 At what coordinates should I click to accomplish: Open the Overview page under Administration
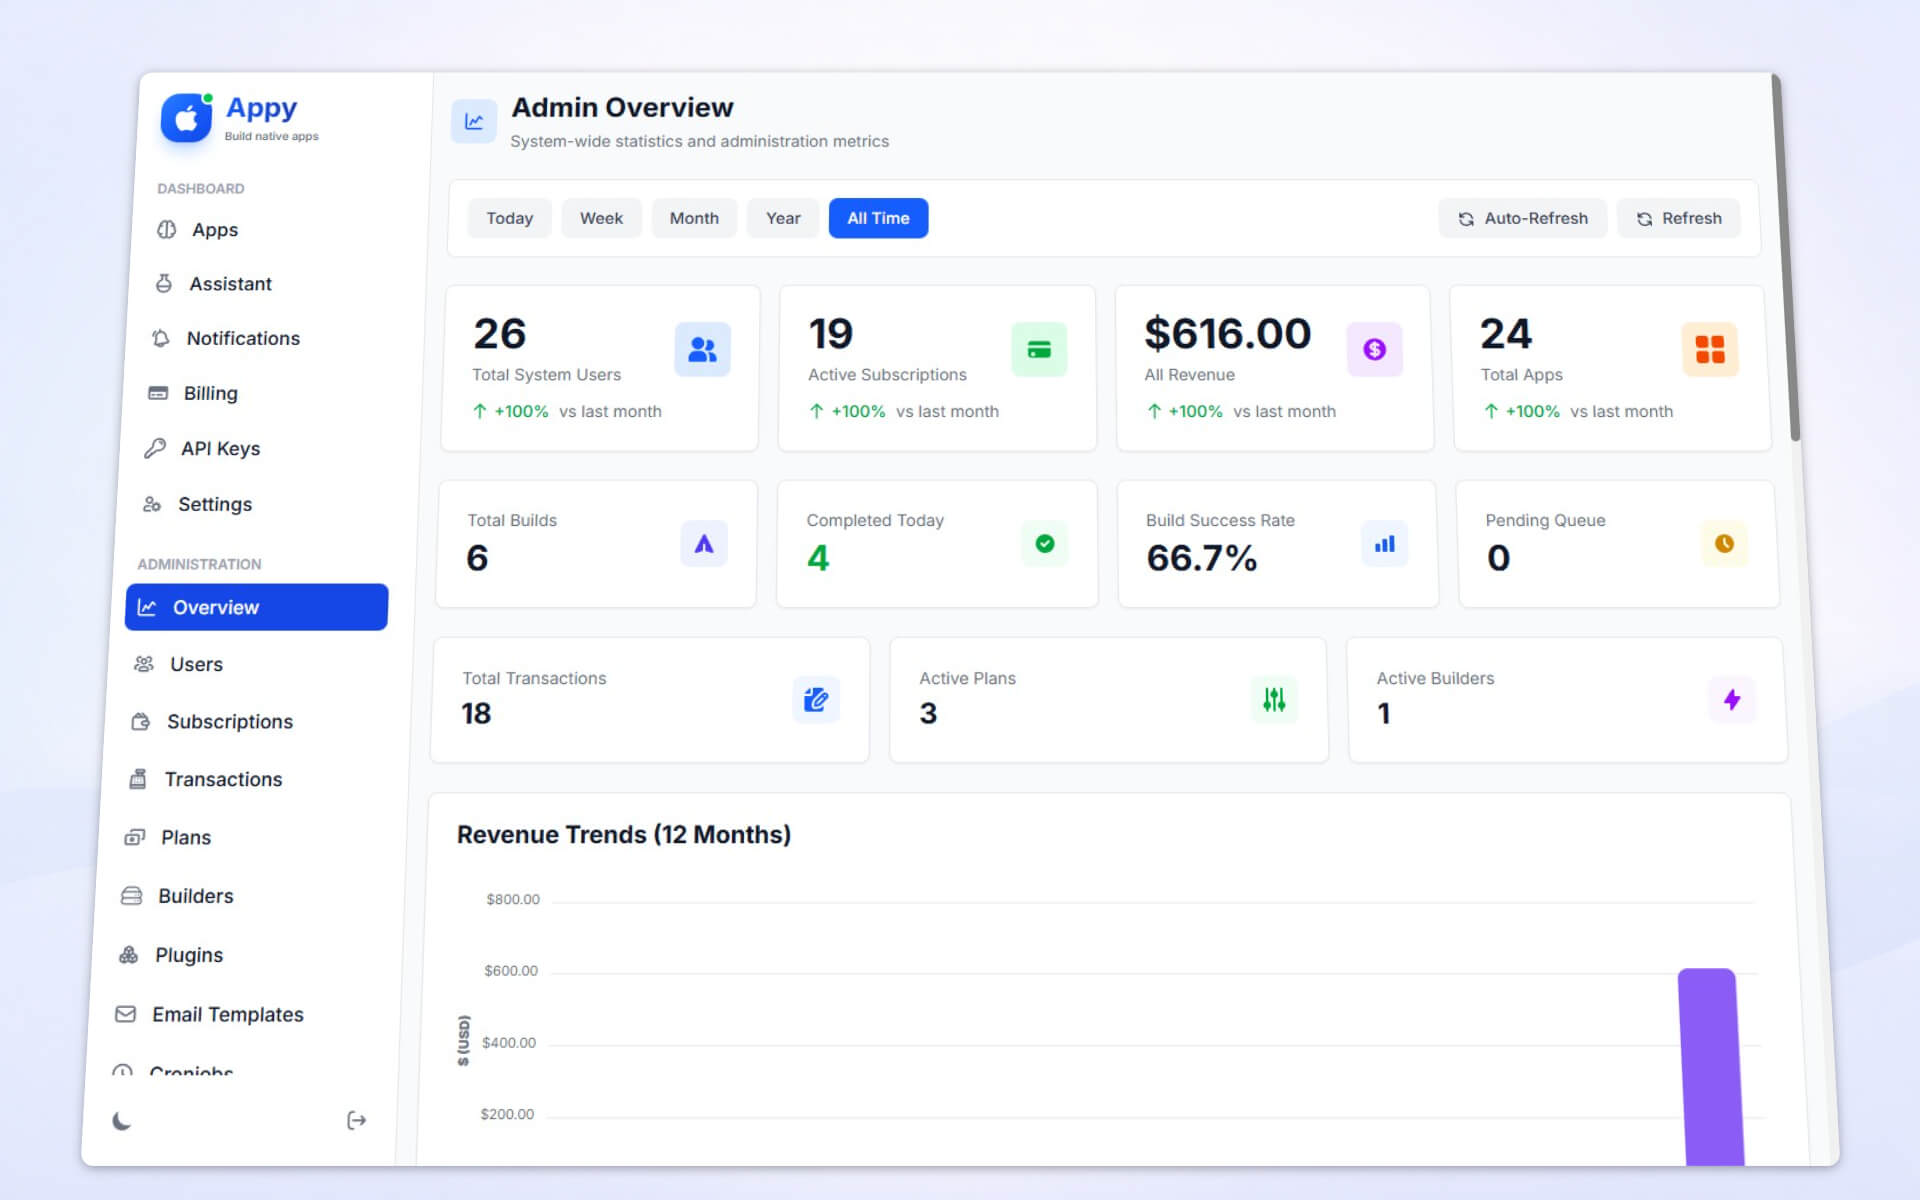[x=215, y=607]
